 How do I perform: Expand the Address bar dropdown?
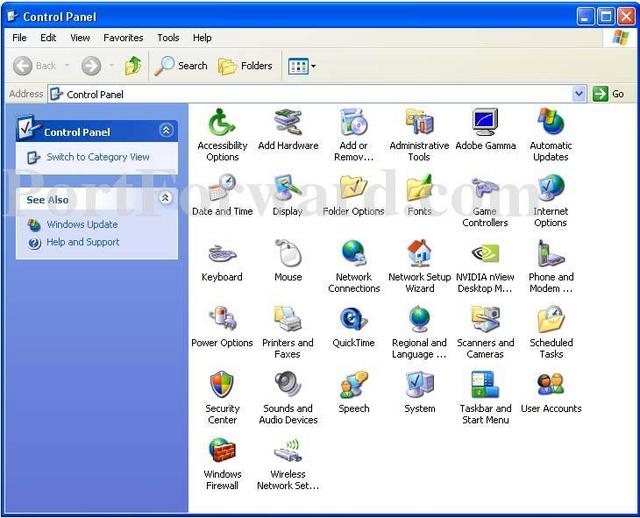[579, 94]
